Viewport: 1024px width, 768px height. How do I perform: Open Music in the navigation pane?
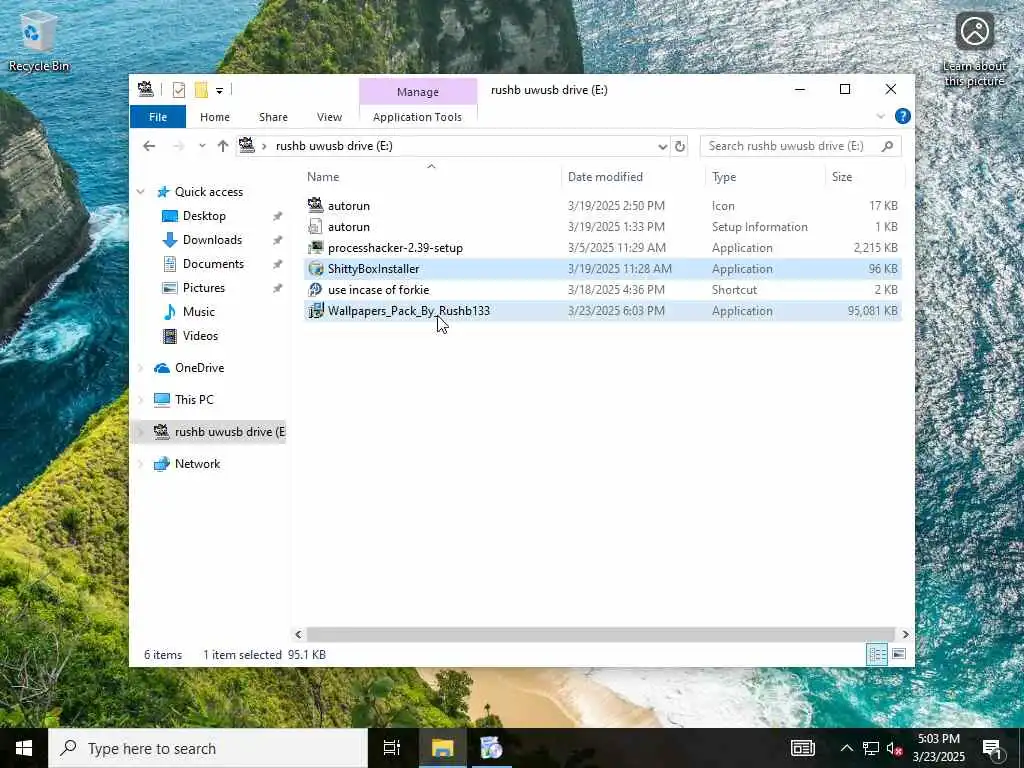point(199,312)
